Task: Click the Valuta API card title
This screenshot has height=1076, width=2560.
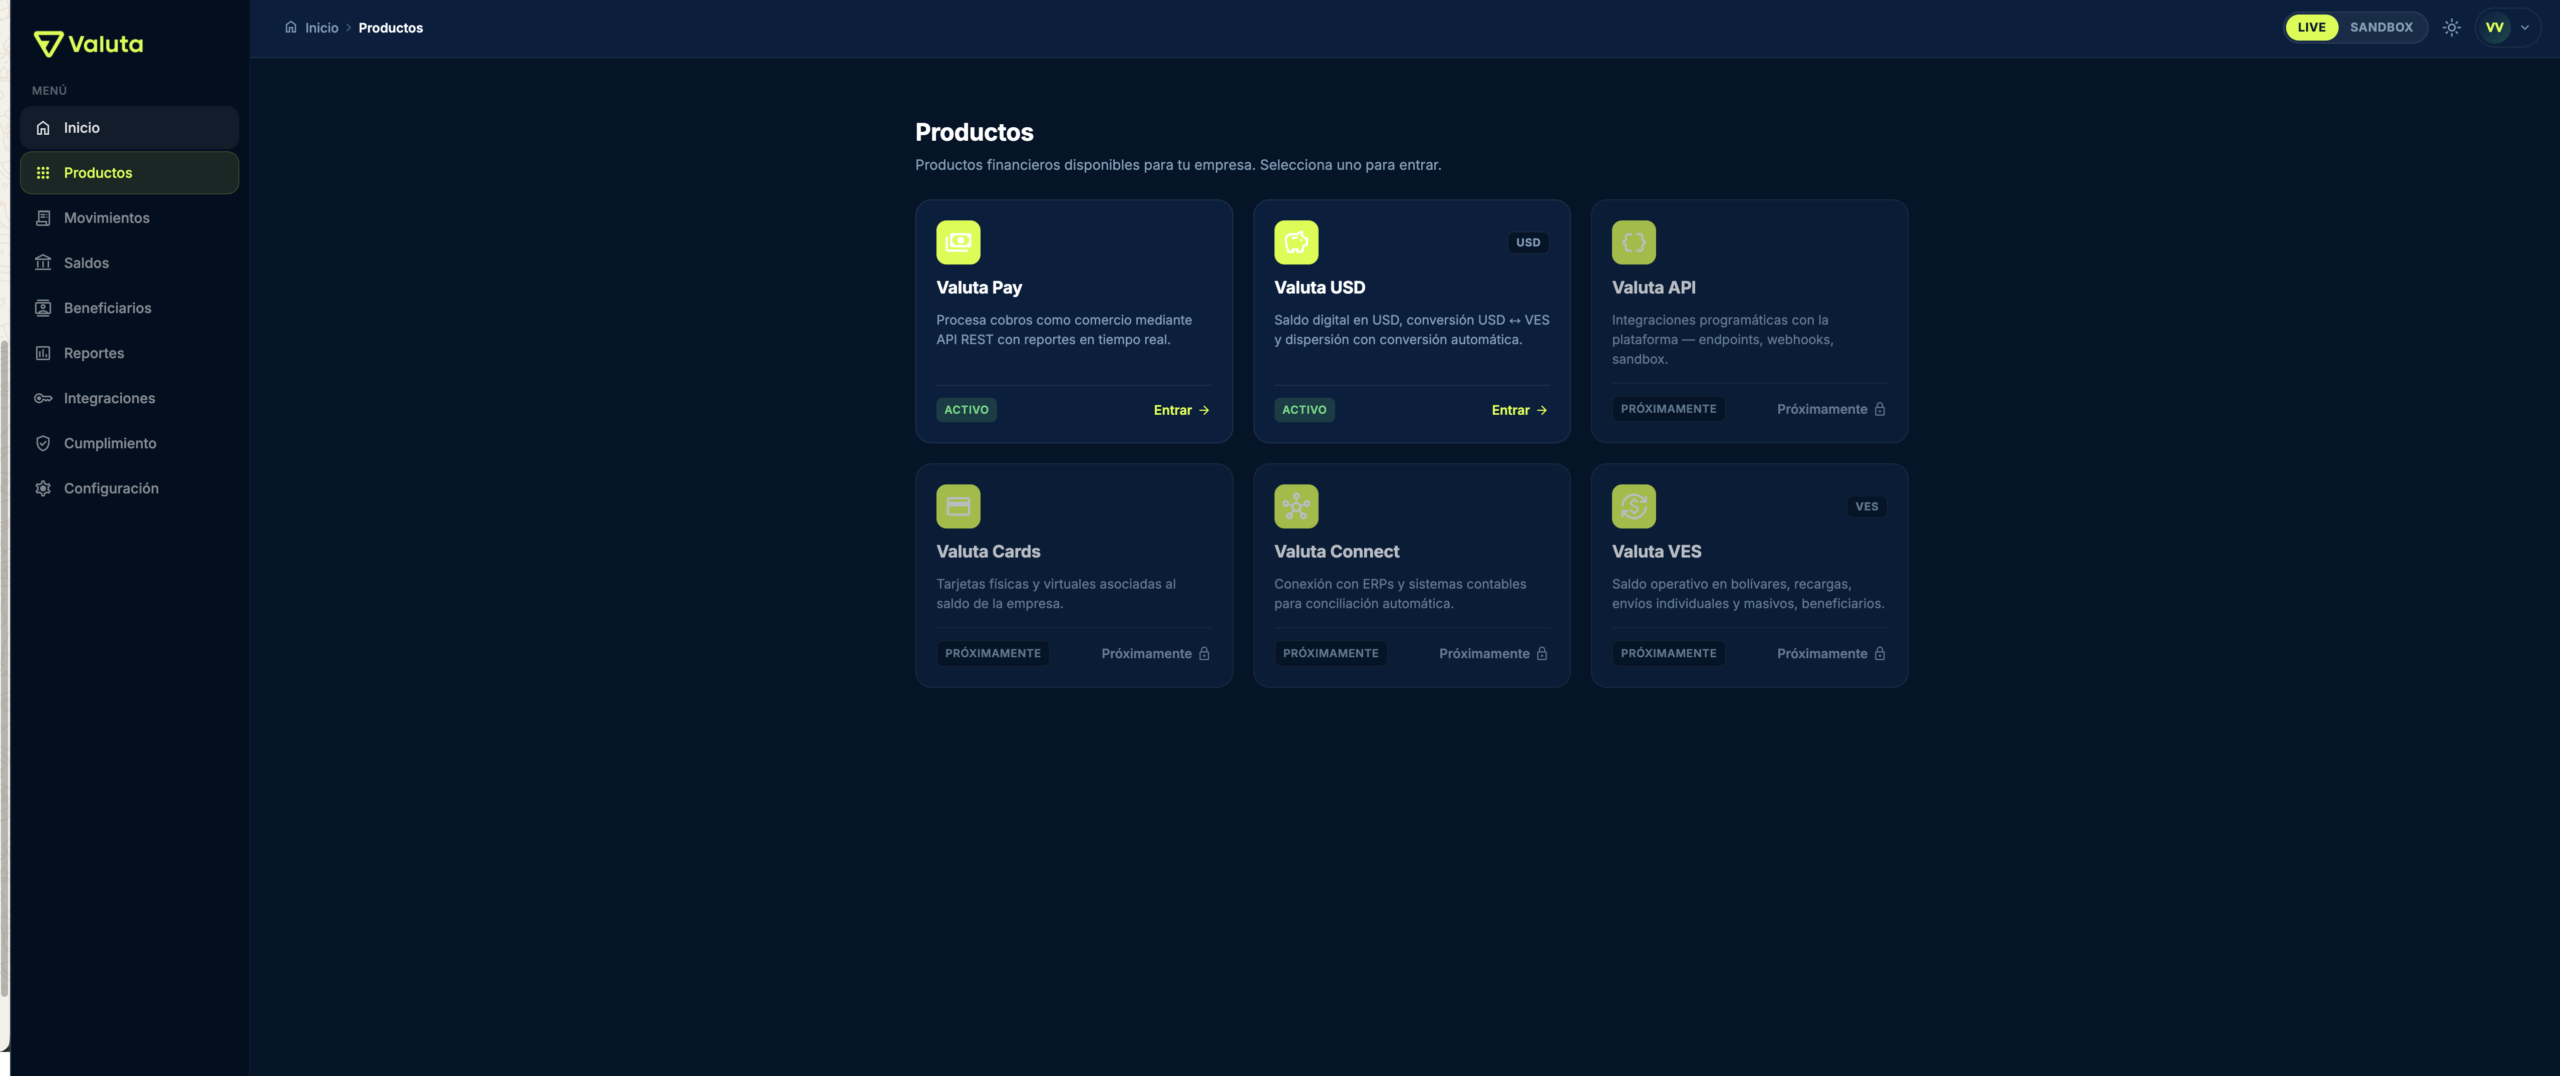Action: coord(1653,288)
